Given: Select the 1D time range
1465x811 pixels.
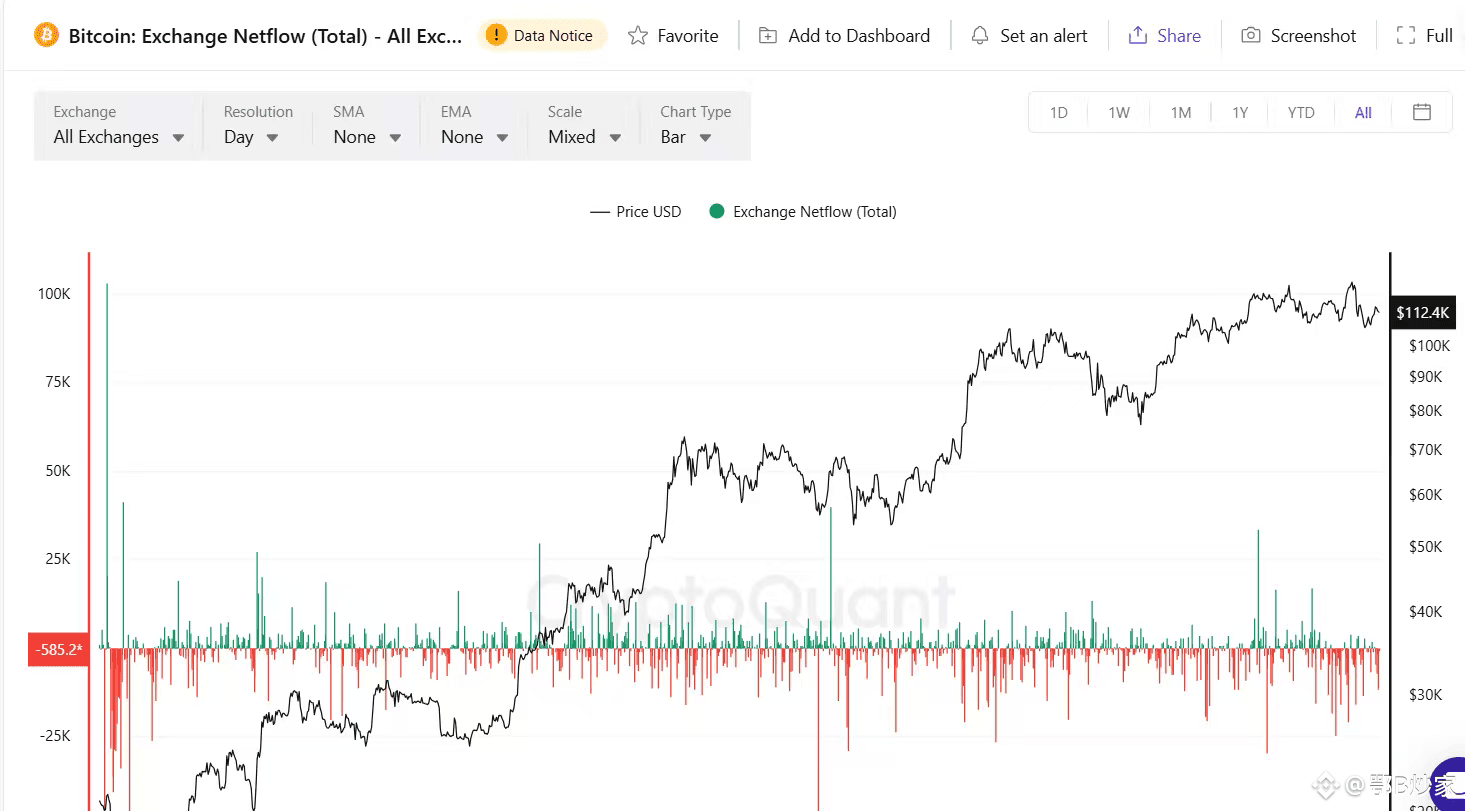Looking at the screenshot, I should [x=1058, y=113].
